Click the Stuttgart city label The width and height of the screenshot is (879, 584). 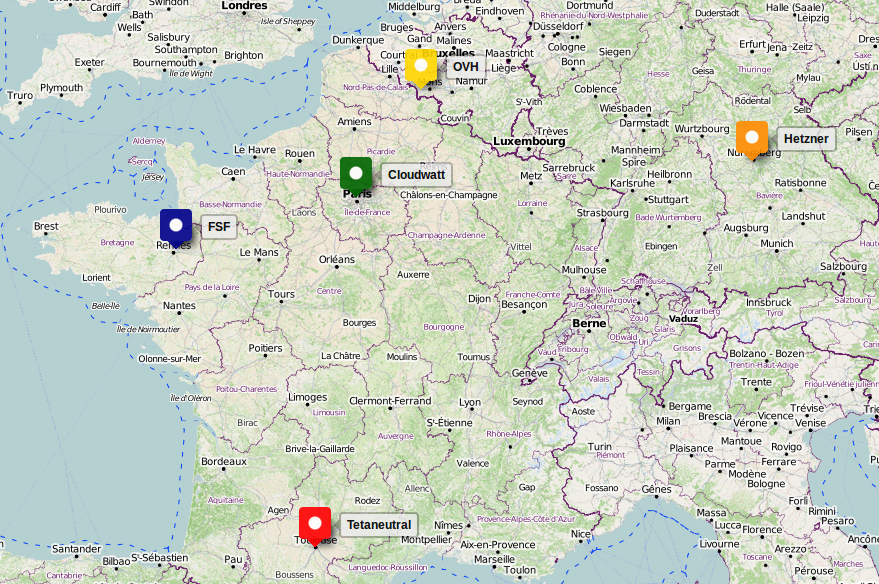pos(668,200)
